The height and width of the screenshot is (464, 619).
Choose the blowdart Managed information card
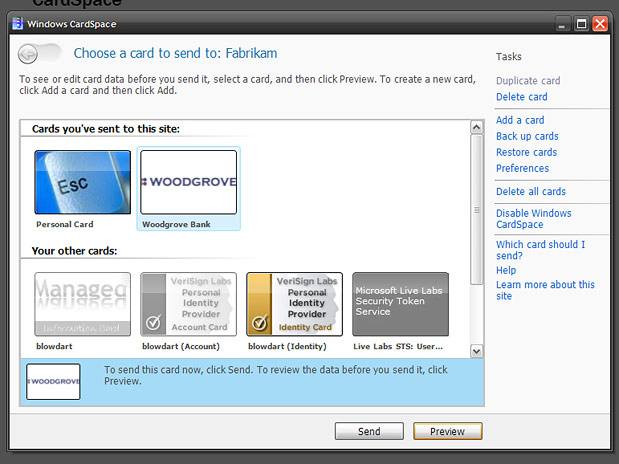click(82, 304)
